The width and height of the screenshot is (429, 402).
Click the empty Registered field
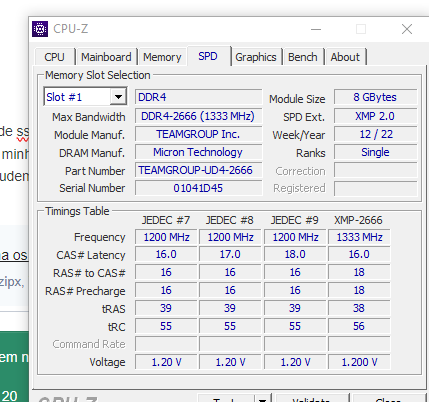375,188
